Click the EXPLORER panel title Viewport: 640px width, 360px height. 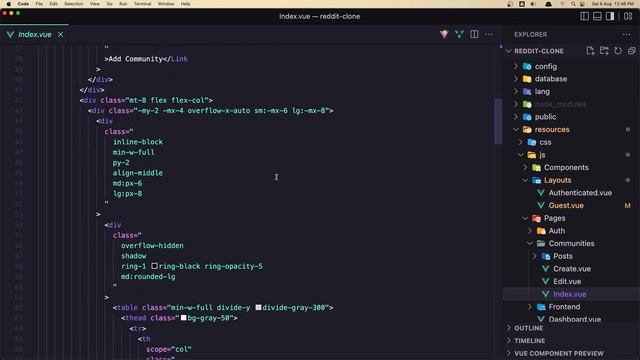click(531, 35)
